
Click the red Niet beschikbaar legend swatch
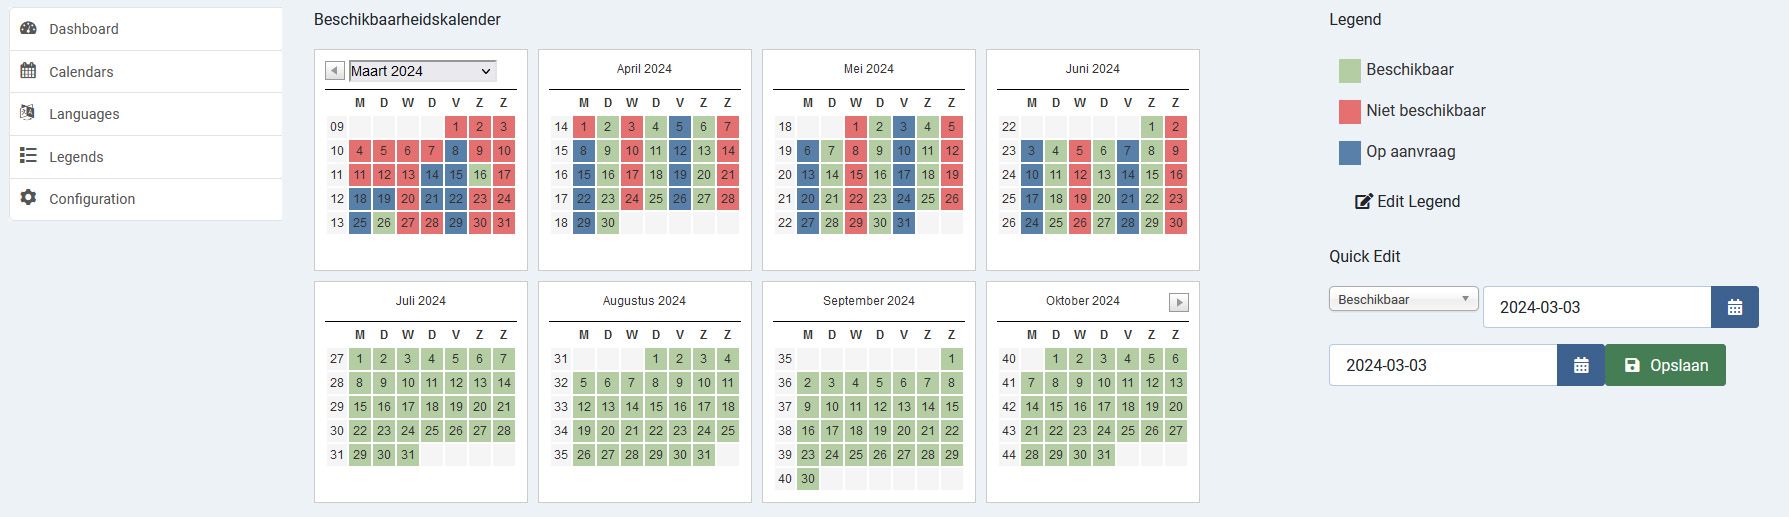1350,111
